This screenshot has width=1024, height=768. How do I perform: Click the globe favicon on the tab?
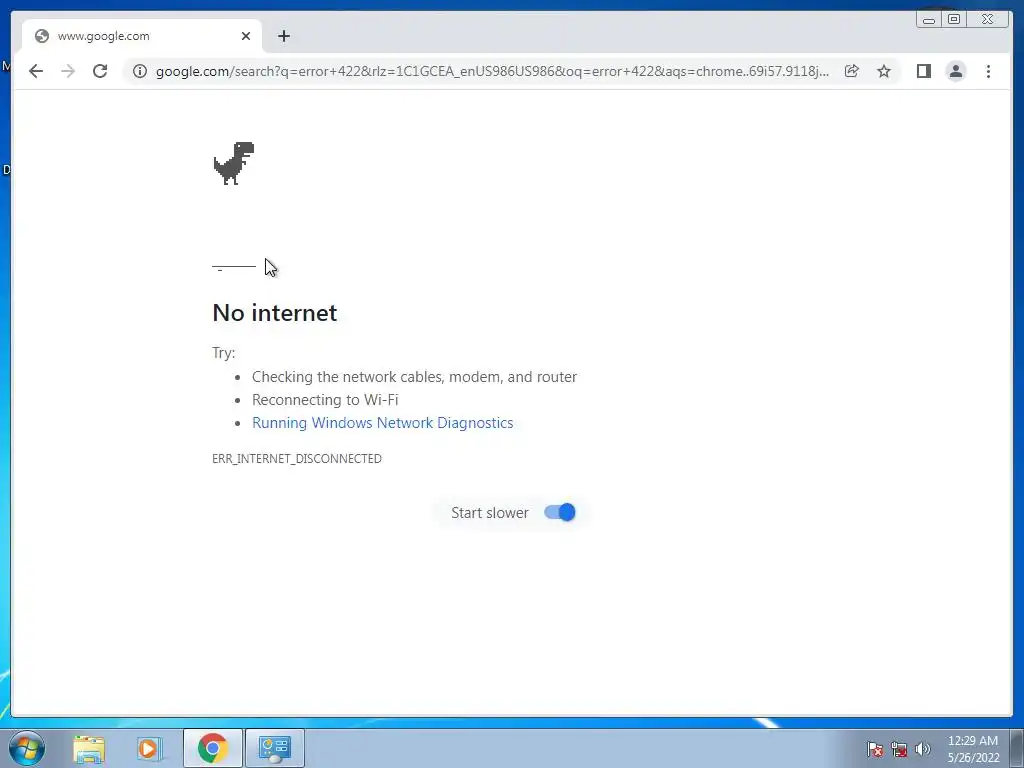click(x=42, y=36)
